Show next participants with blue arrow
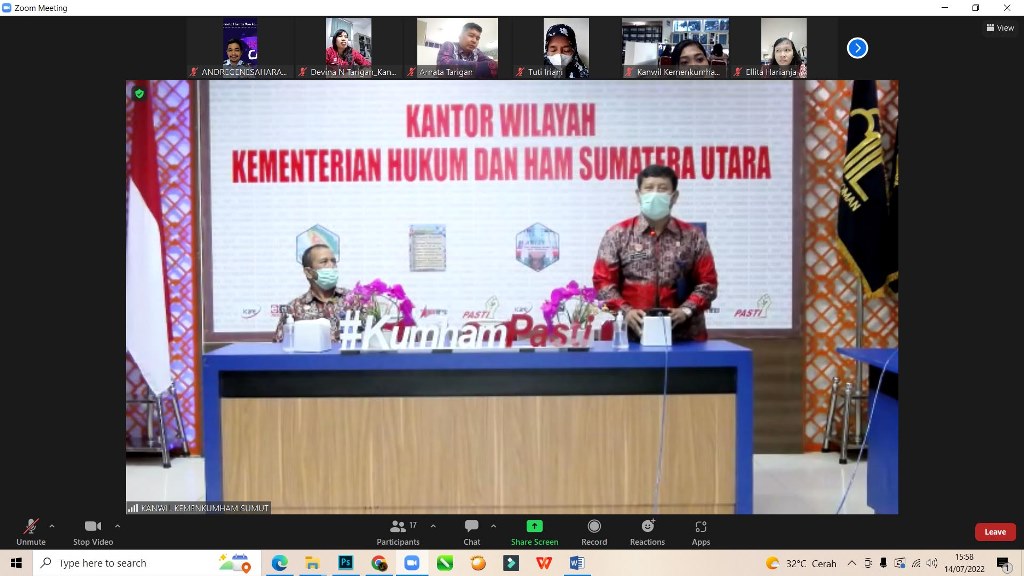 [857, 48]
